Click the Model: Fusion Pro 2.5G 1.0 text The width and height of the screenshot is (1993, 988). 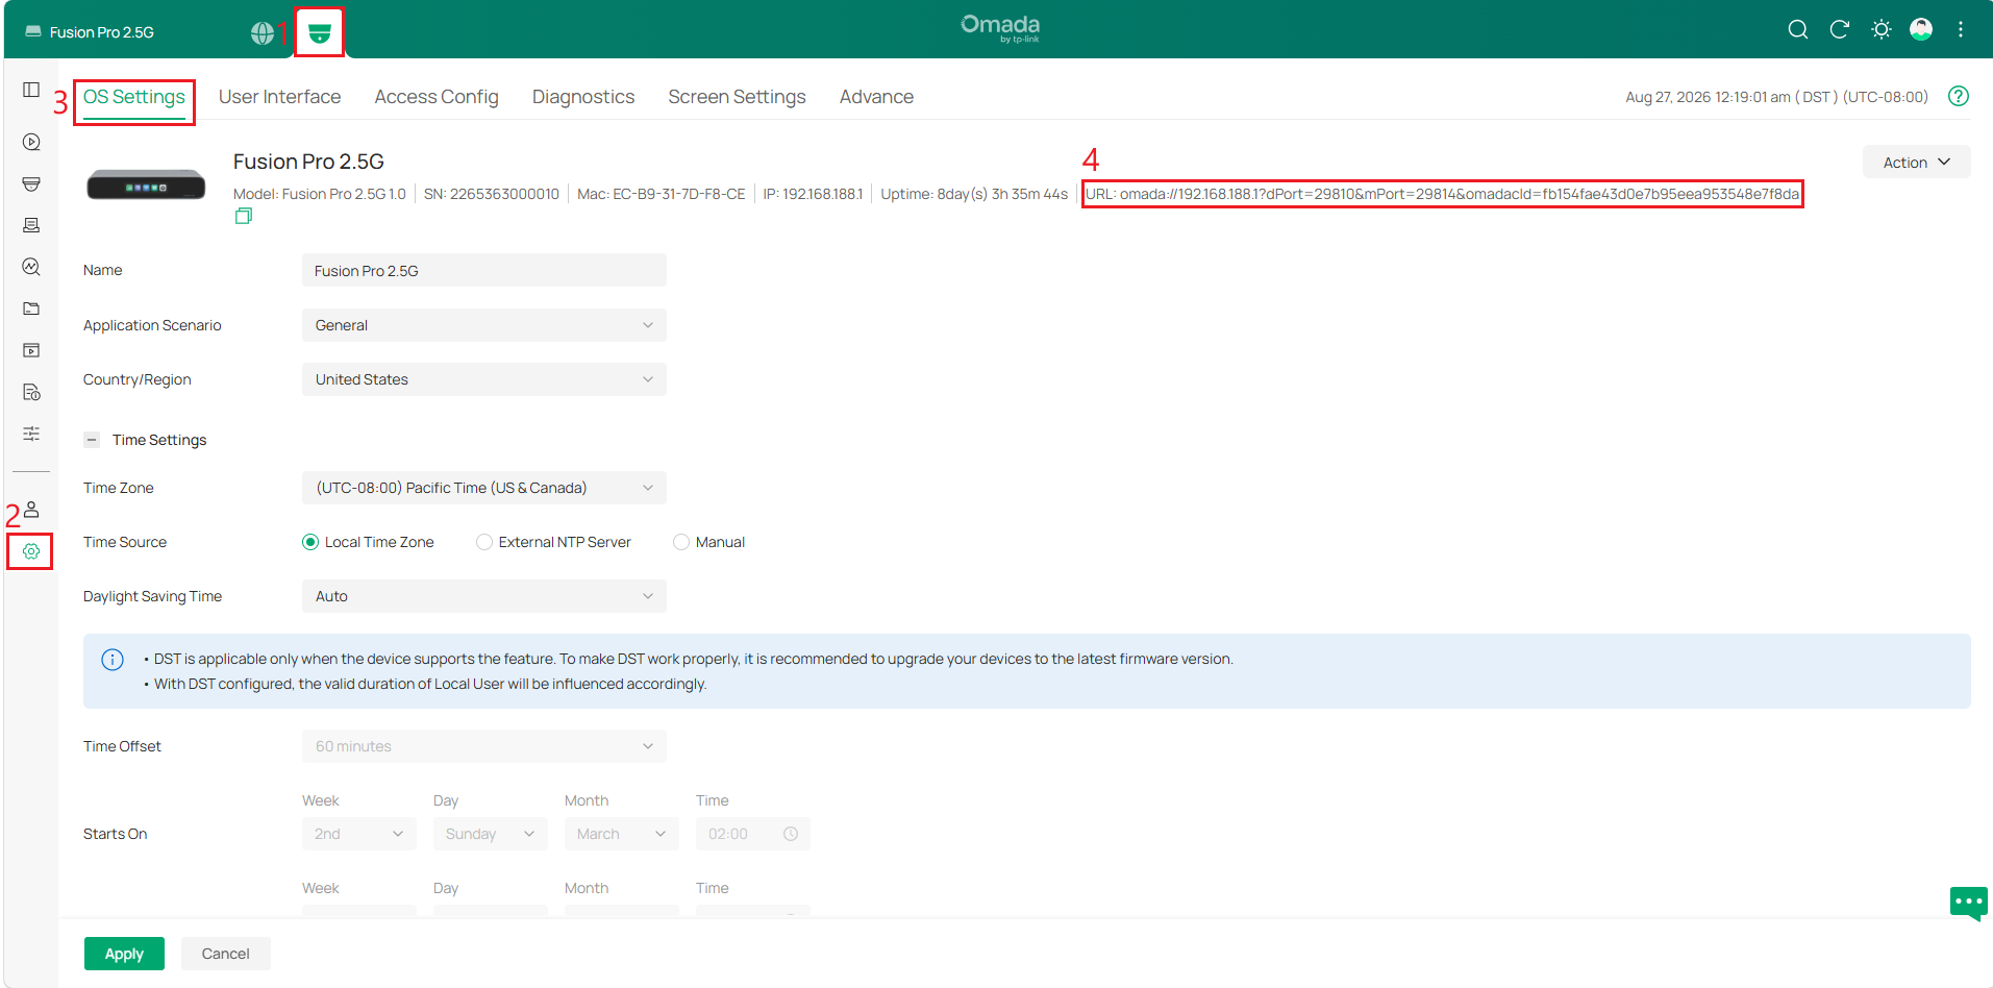tap(320, 194)
